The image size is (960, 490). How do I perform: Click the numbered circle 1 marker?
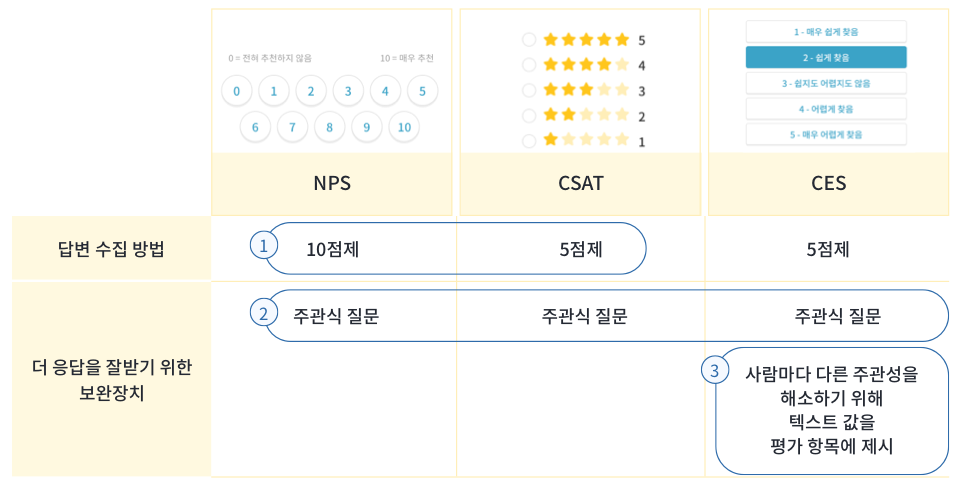click(264, 246)
